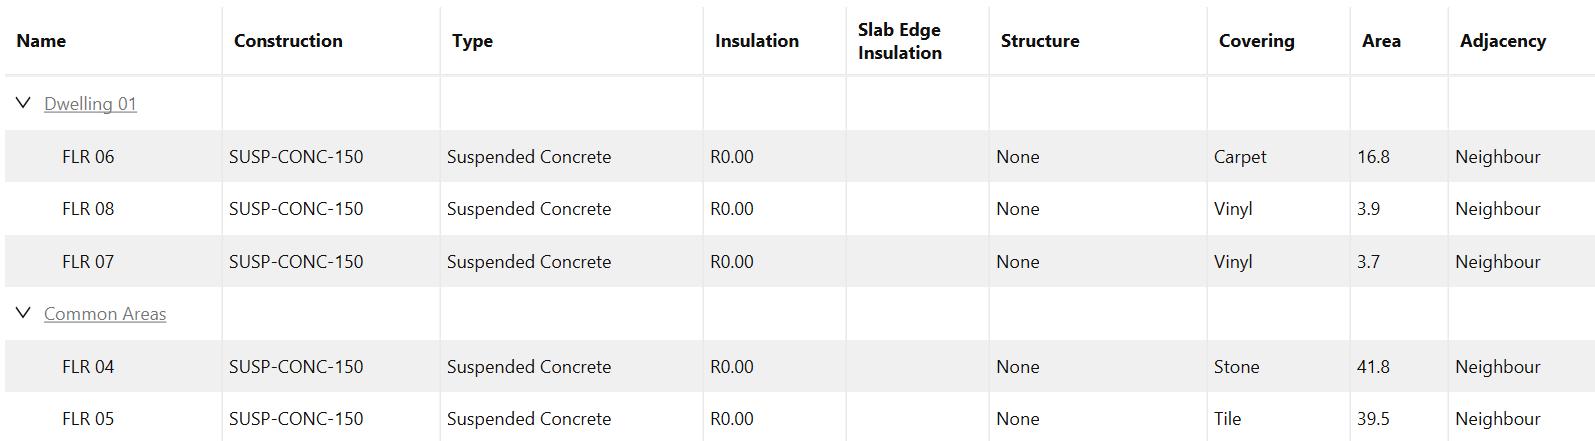Open the Dwelling 01 link
The image size is (1595, 441).
tap(90, 104)
